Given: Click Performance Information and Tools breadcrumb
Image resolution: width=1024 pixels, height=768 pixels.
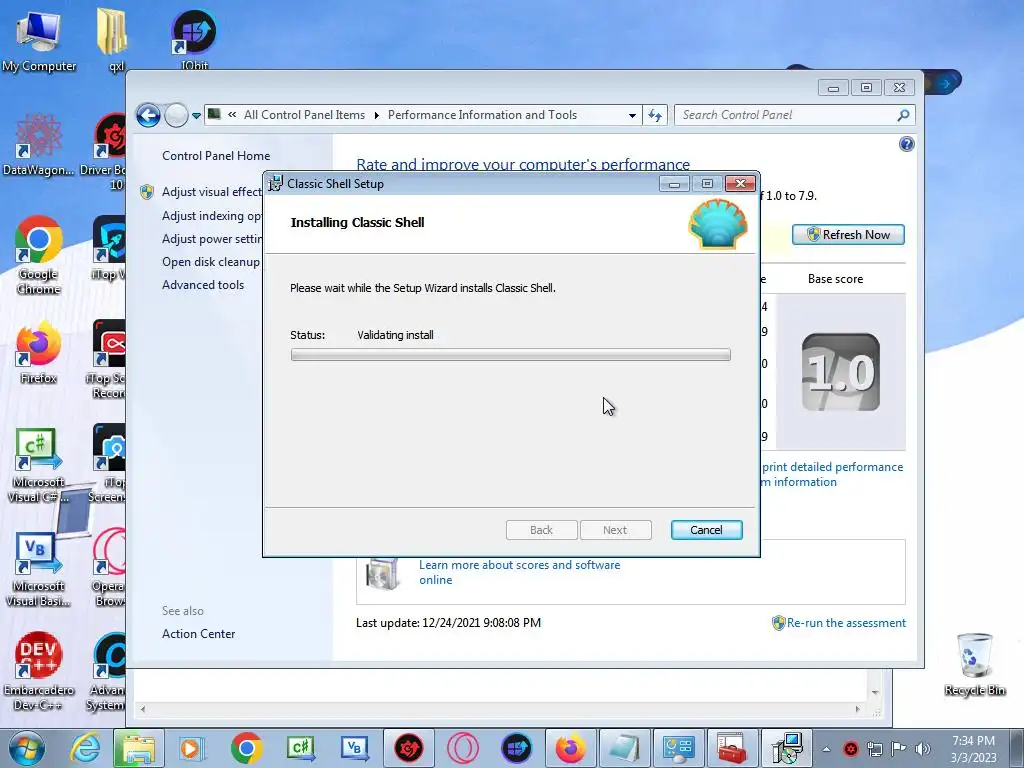Looking at the screenshot, I should tap(482, 115).
